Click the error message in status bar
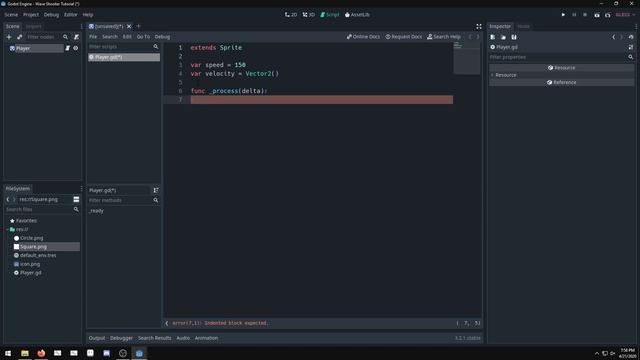Viewport: 640px width, 360px height. 220,323
